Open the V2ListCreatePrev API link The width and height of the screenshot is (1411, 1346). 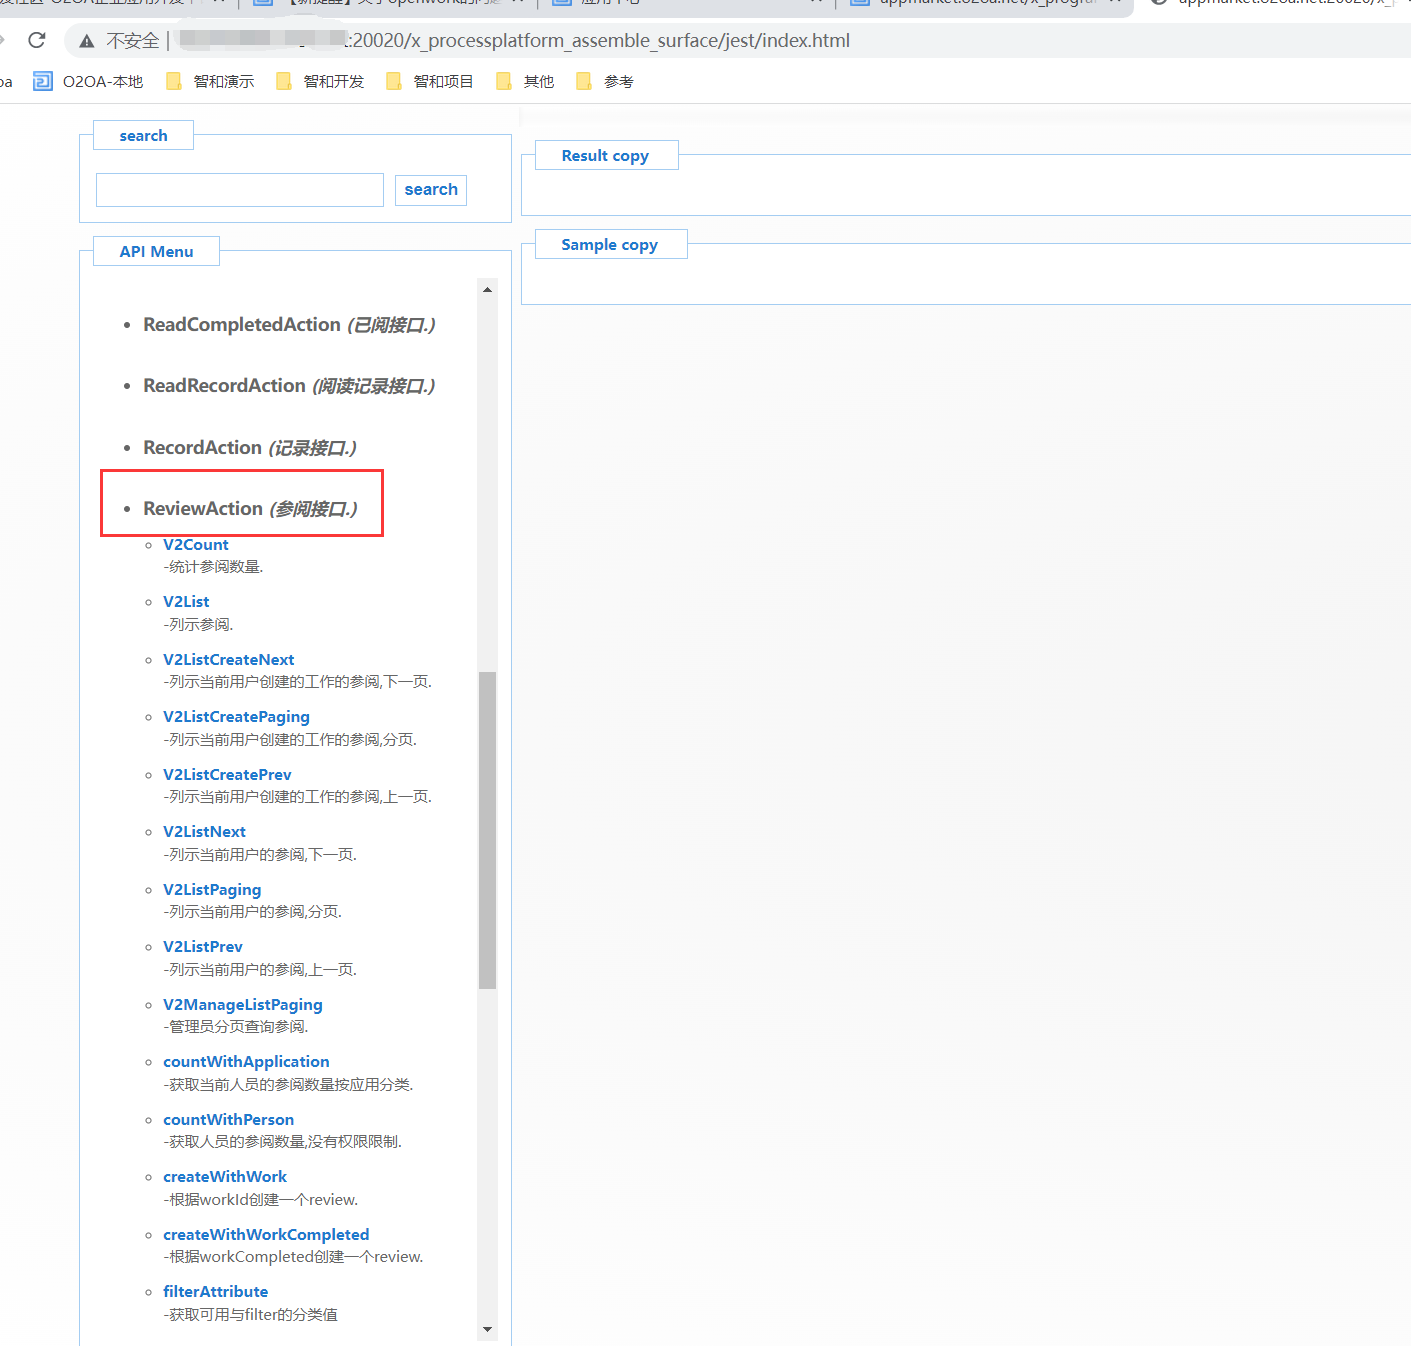point(227,775)
